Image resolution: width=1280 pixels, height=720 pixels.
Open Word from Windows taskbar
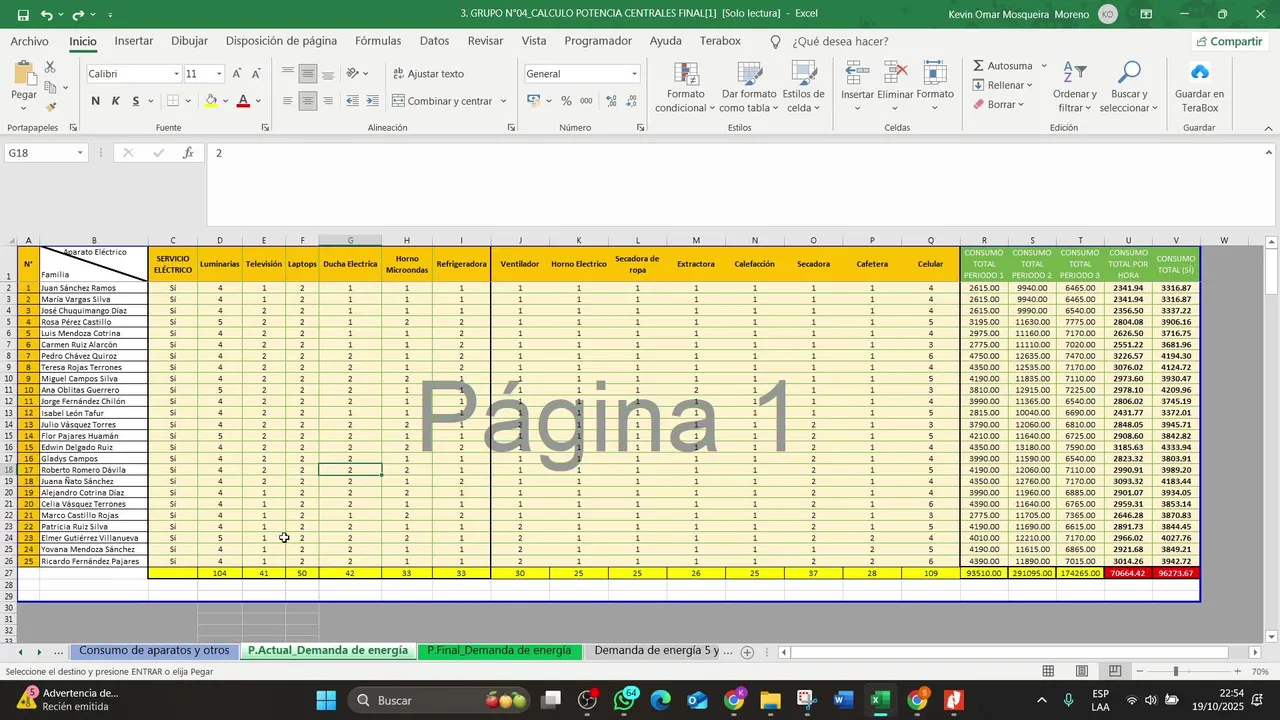coord(843,700)
